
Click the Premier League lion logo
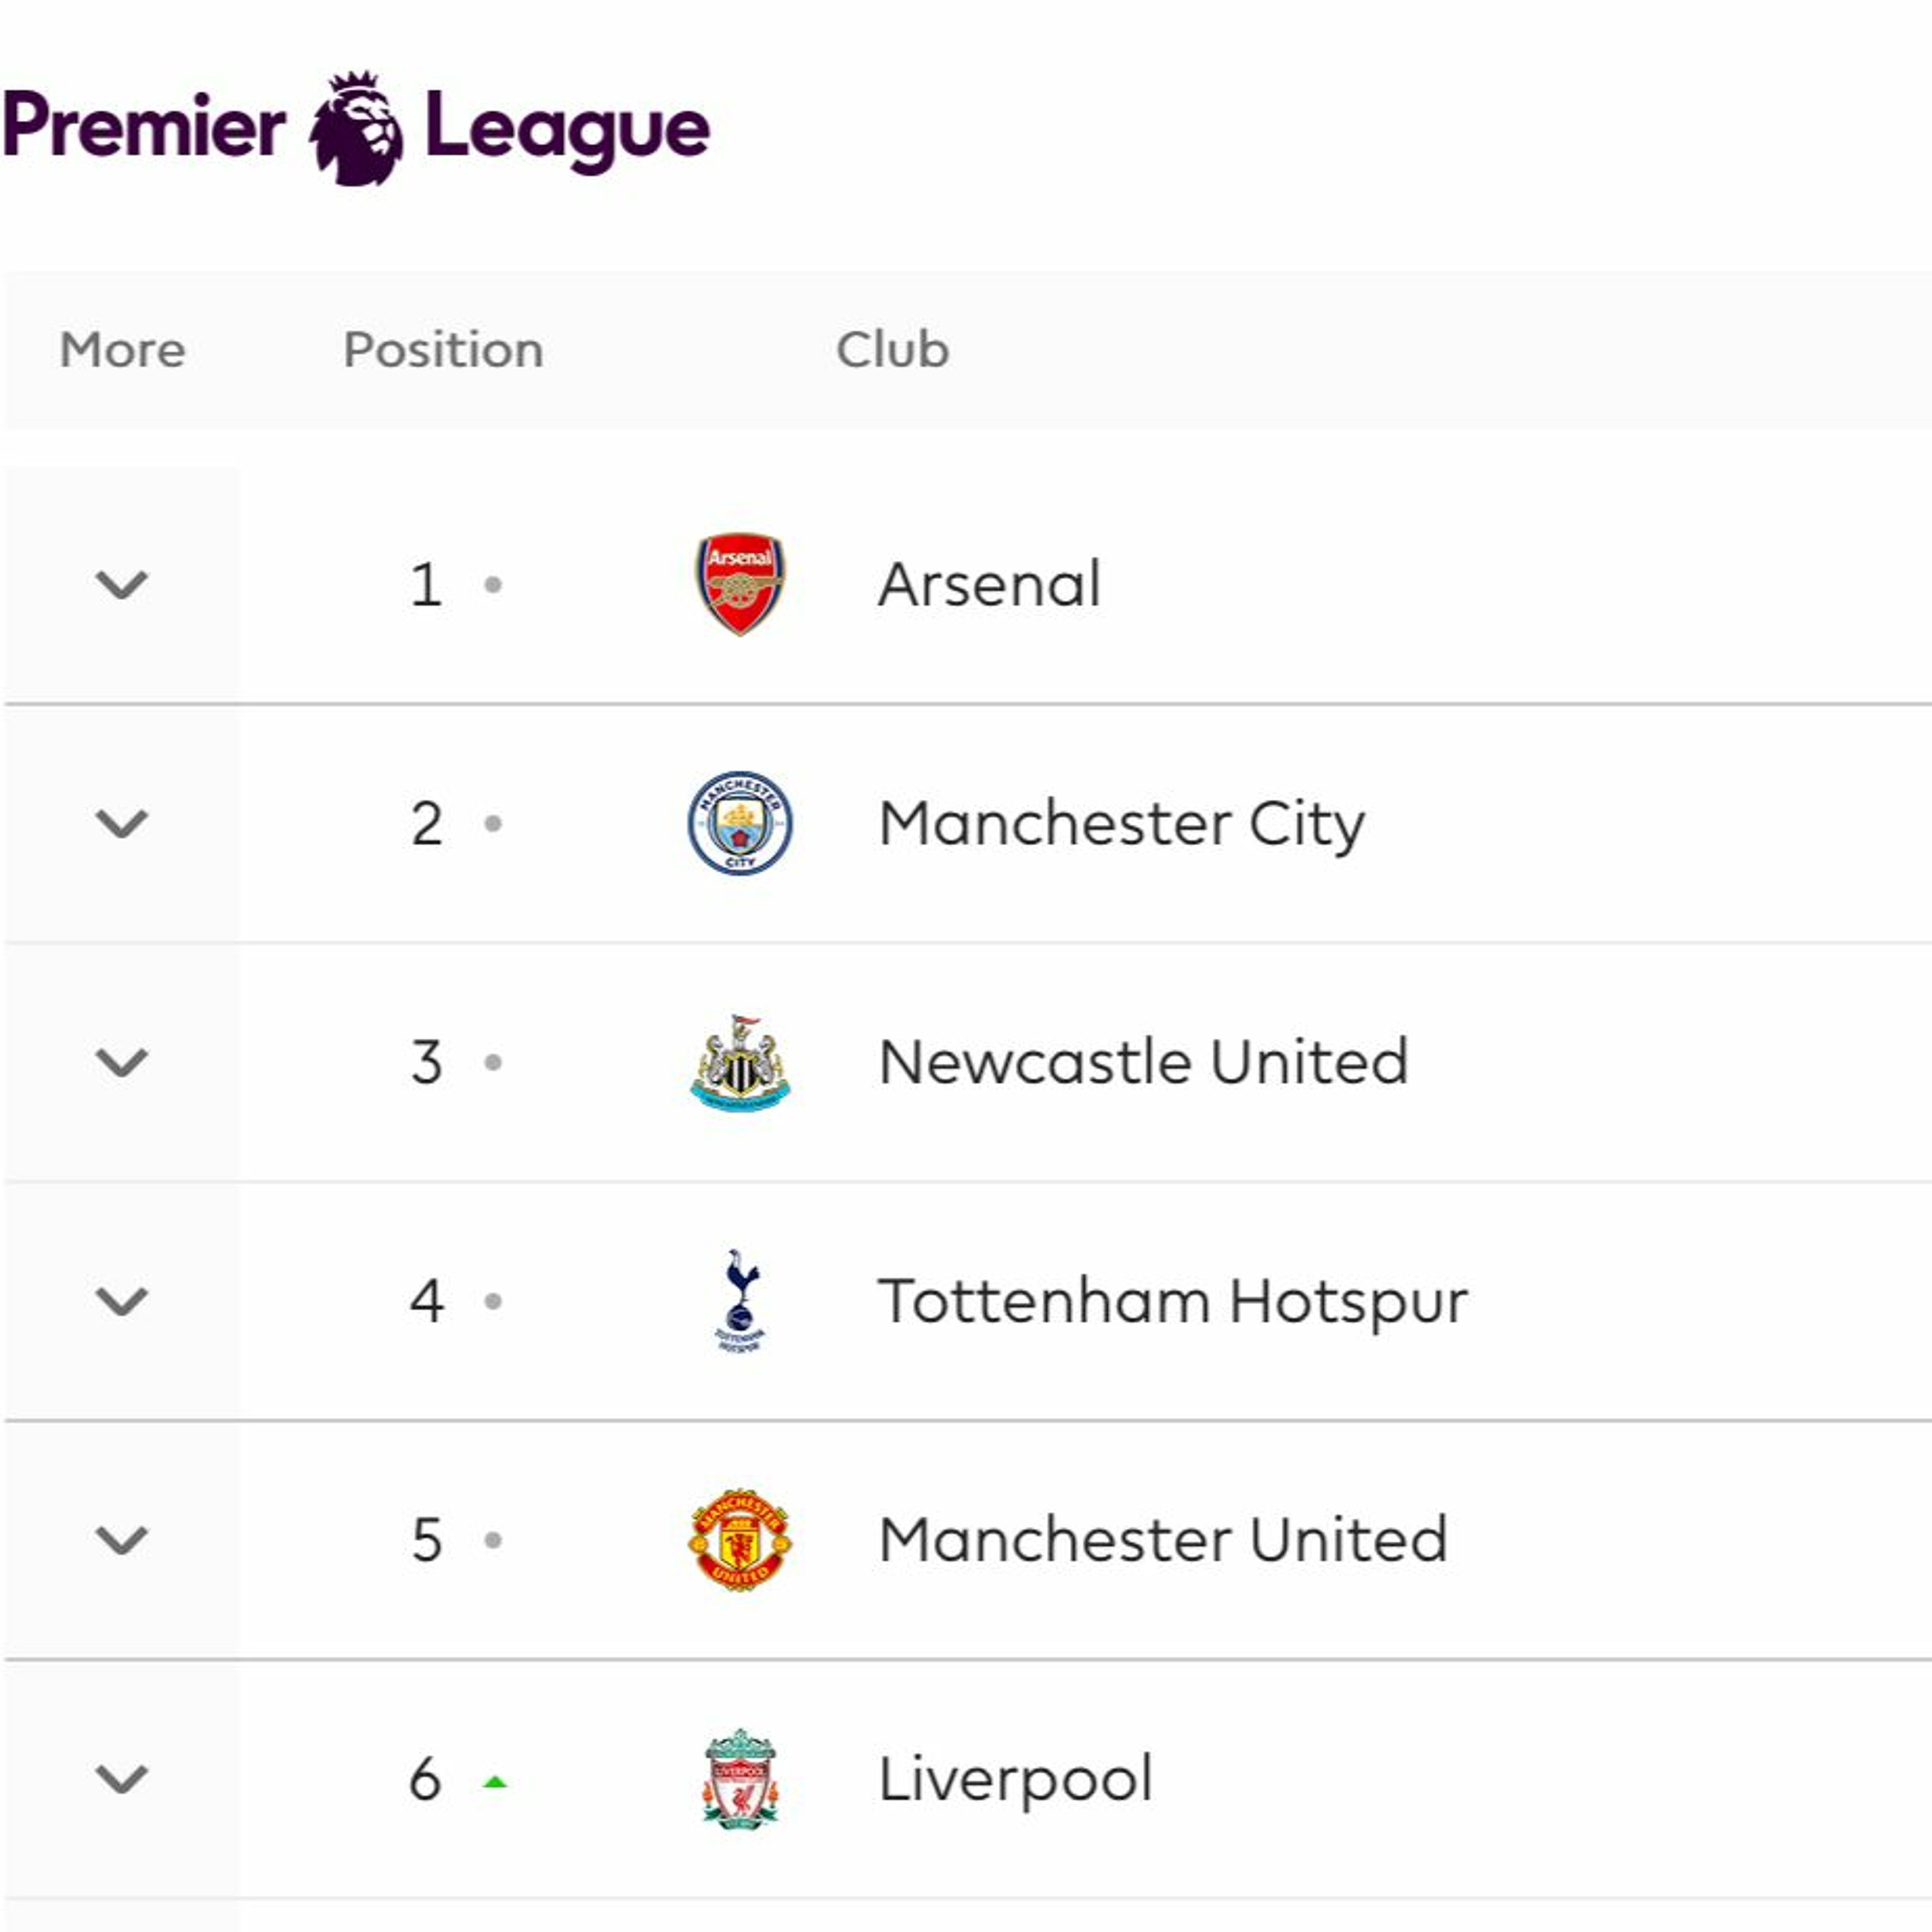[357, 128]
